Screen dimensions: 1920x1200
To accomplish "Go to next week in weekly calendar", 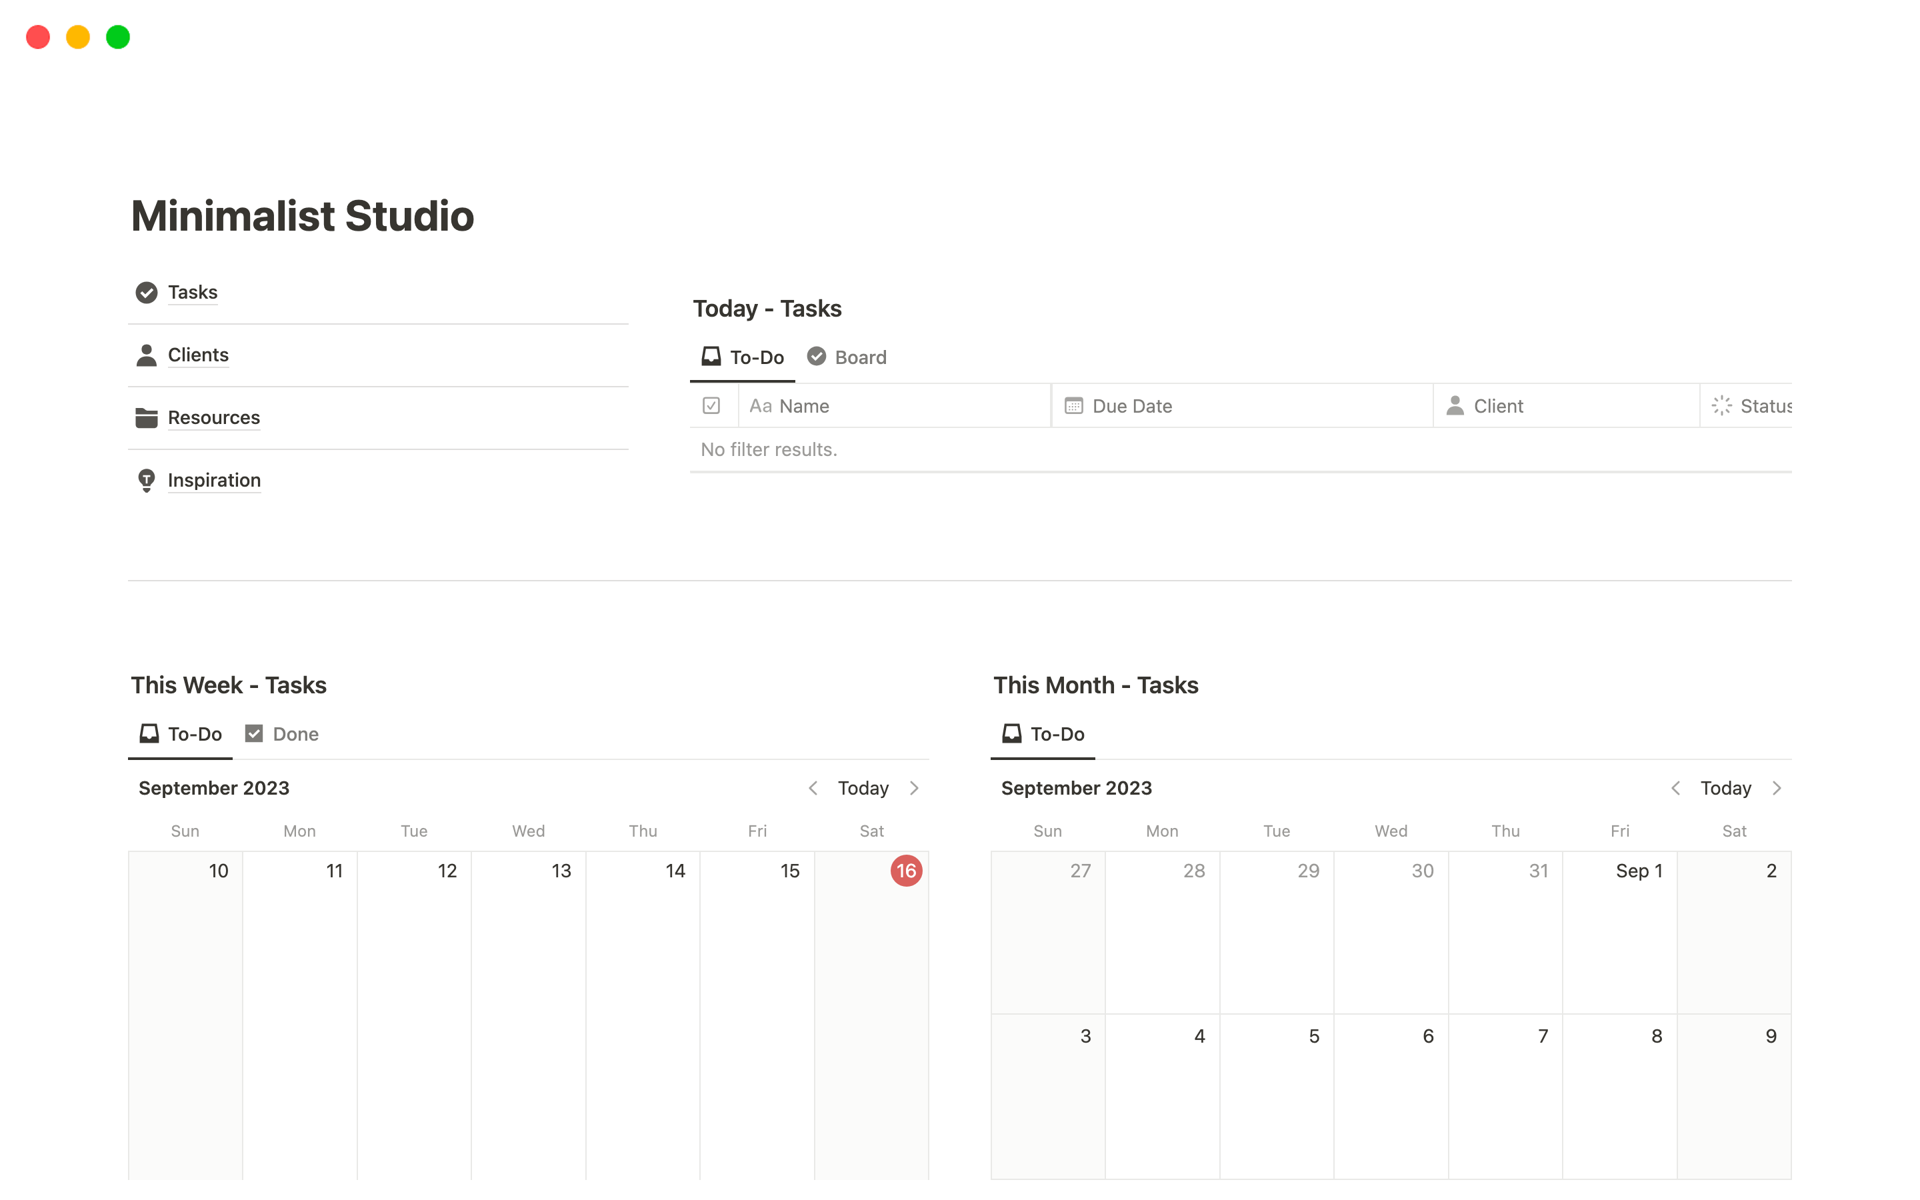I will (x=914, y=788).
